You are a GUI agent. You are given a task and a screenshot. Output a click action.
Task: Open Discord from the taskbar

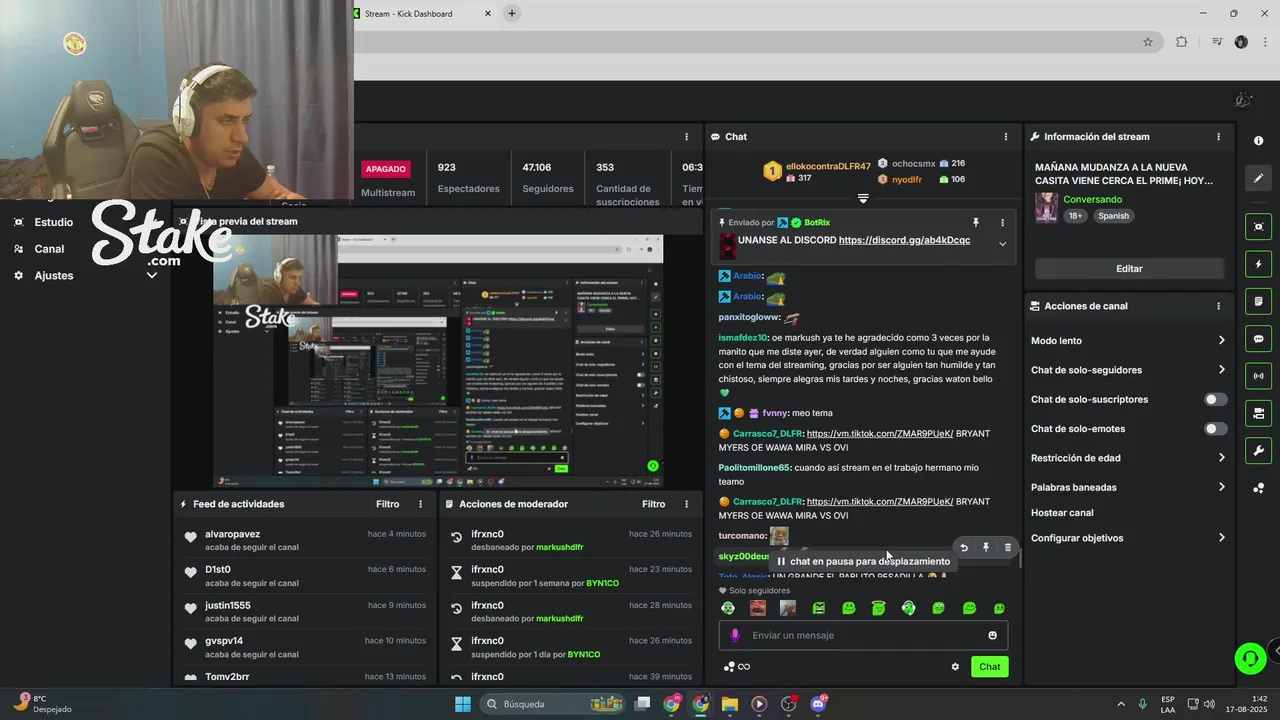pos(818,704)
